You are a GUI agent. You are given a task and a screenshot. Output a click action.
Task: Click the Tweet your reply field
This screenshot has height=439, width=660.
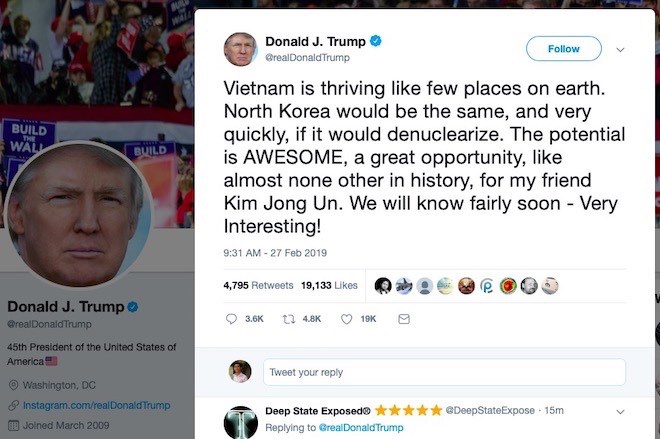[444, 372]
